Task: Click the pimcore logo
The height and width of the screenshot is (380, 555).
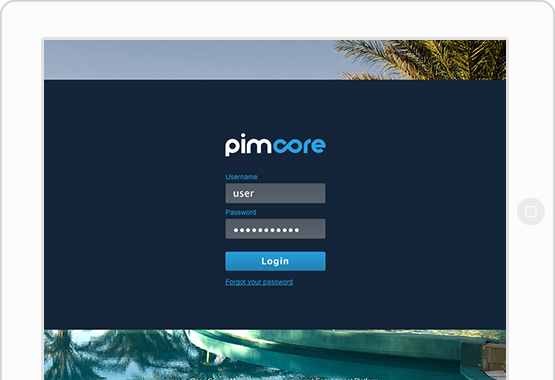Action: 275,145
